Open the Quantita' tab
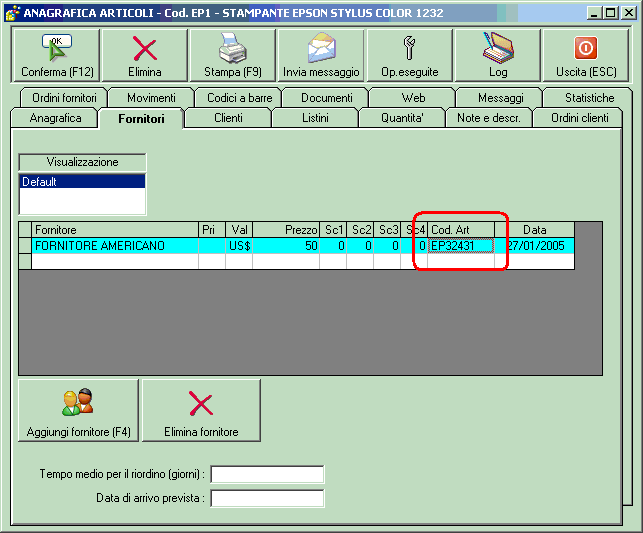643x533 pixels. click(402, 118)
